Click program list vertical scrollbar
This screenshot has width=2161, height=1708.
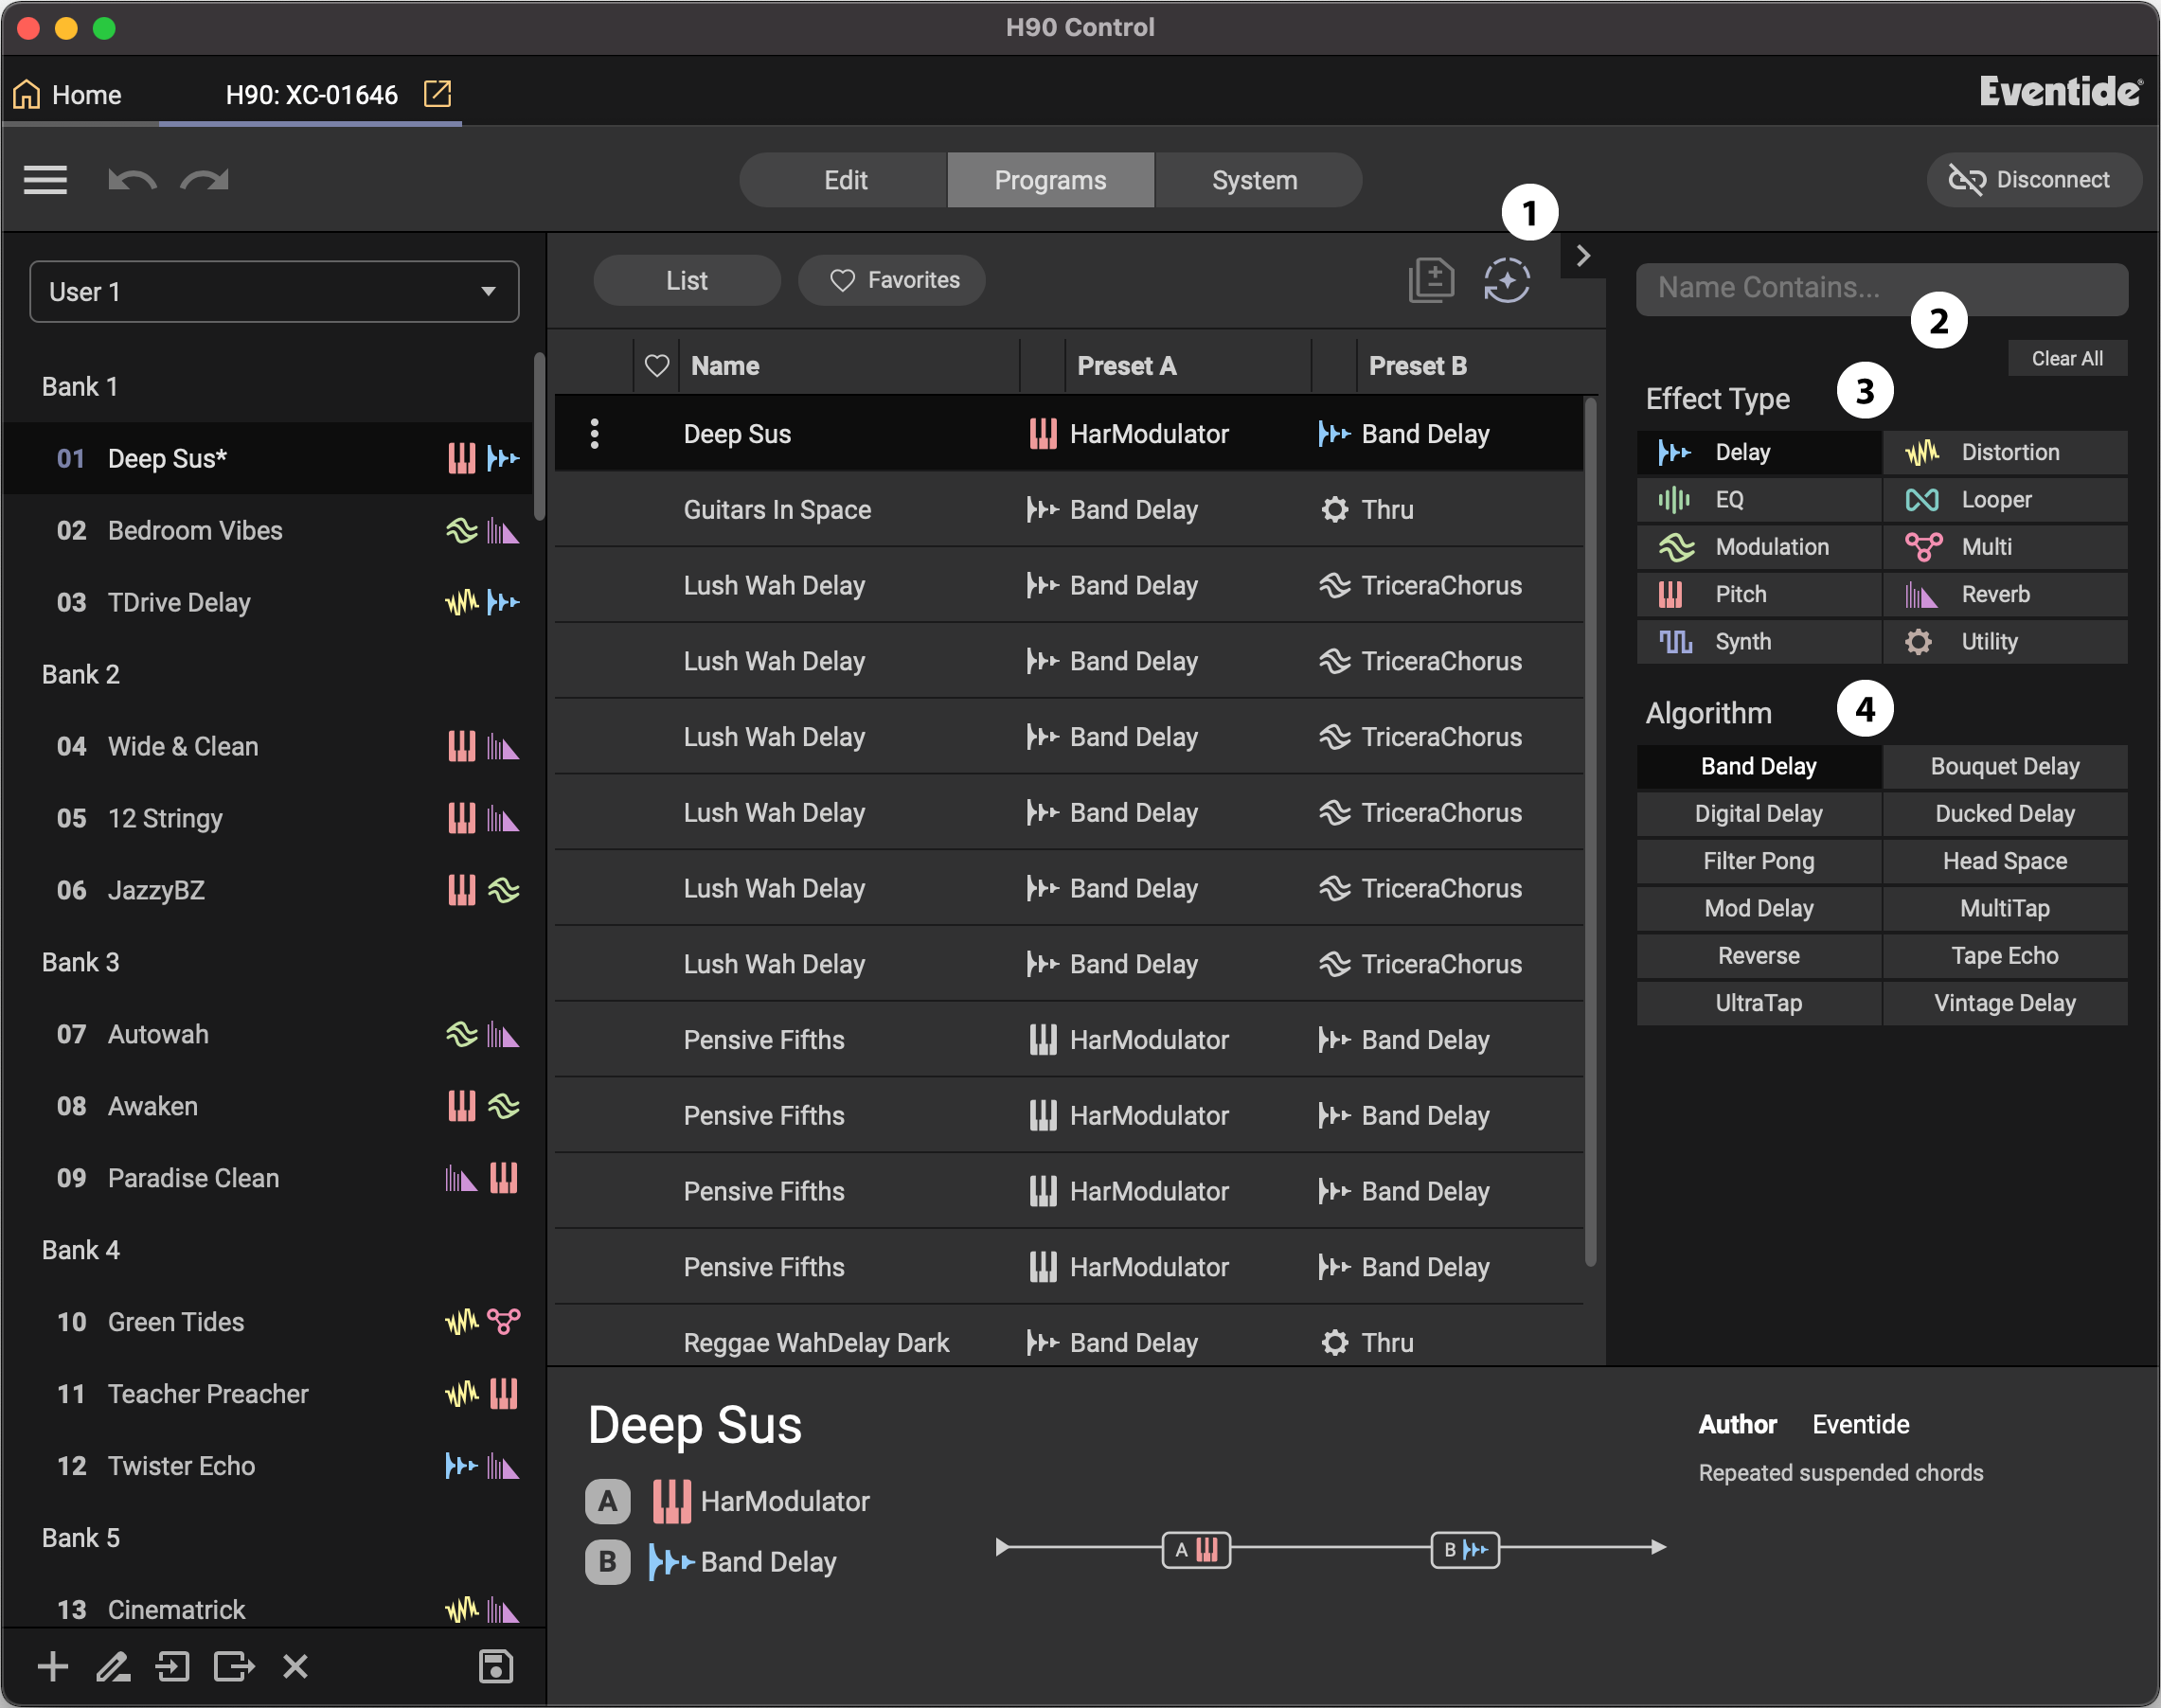click(539, 436)
